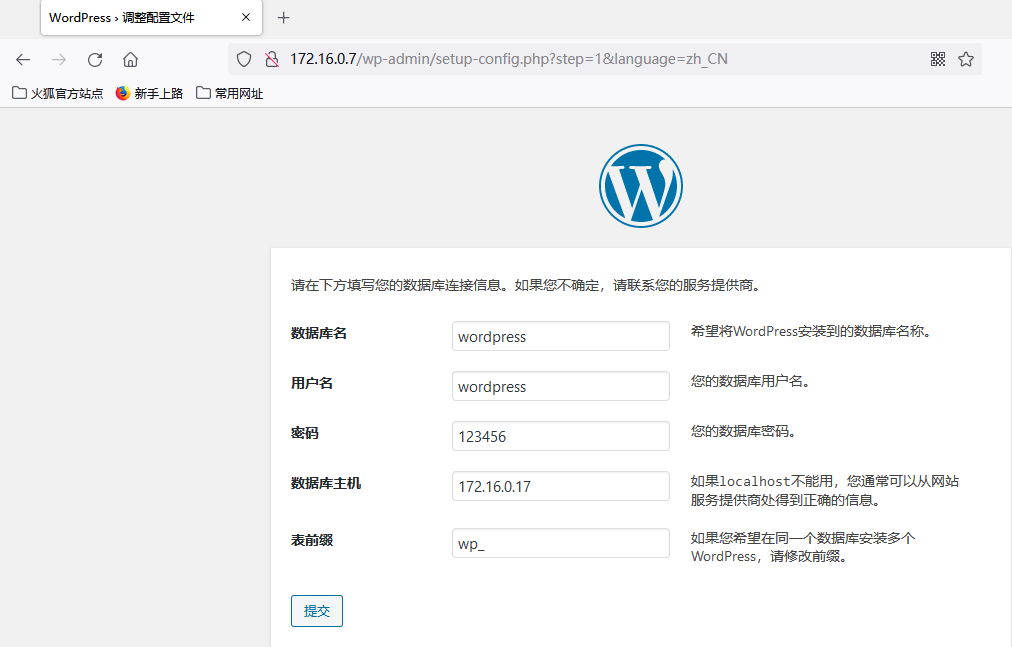The image size is (1012, 647).
Task: Close the WordPress 调整配置文件 tab
Action: (246, 17)
